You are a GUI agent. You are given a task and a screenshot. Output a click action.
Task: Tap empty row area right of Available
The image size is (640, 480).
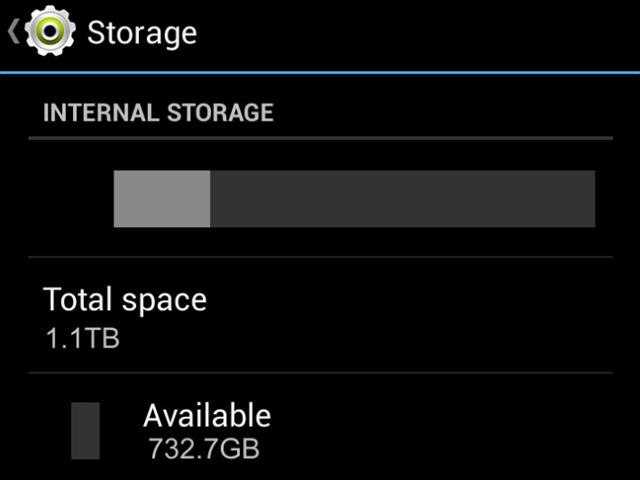click(x=441, y=431)
